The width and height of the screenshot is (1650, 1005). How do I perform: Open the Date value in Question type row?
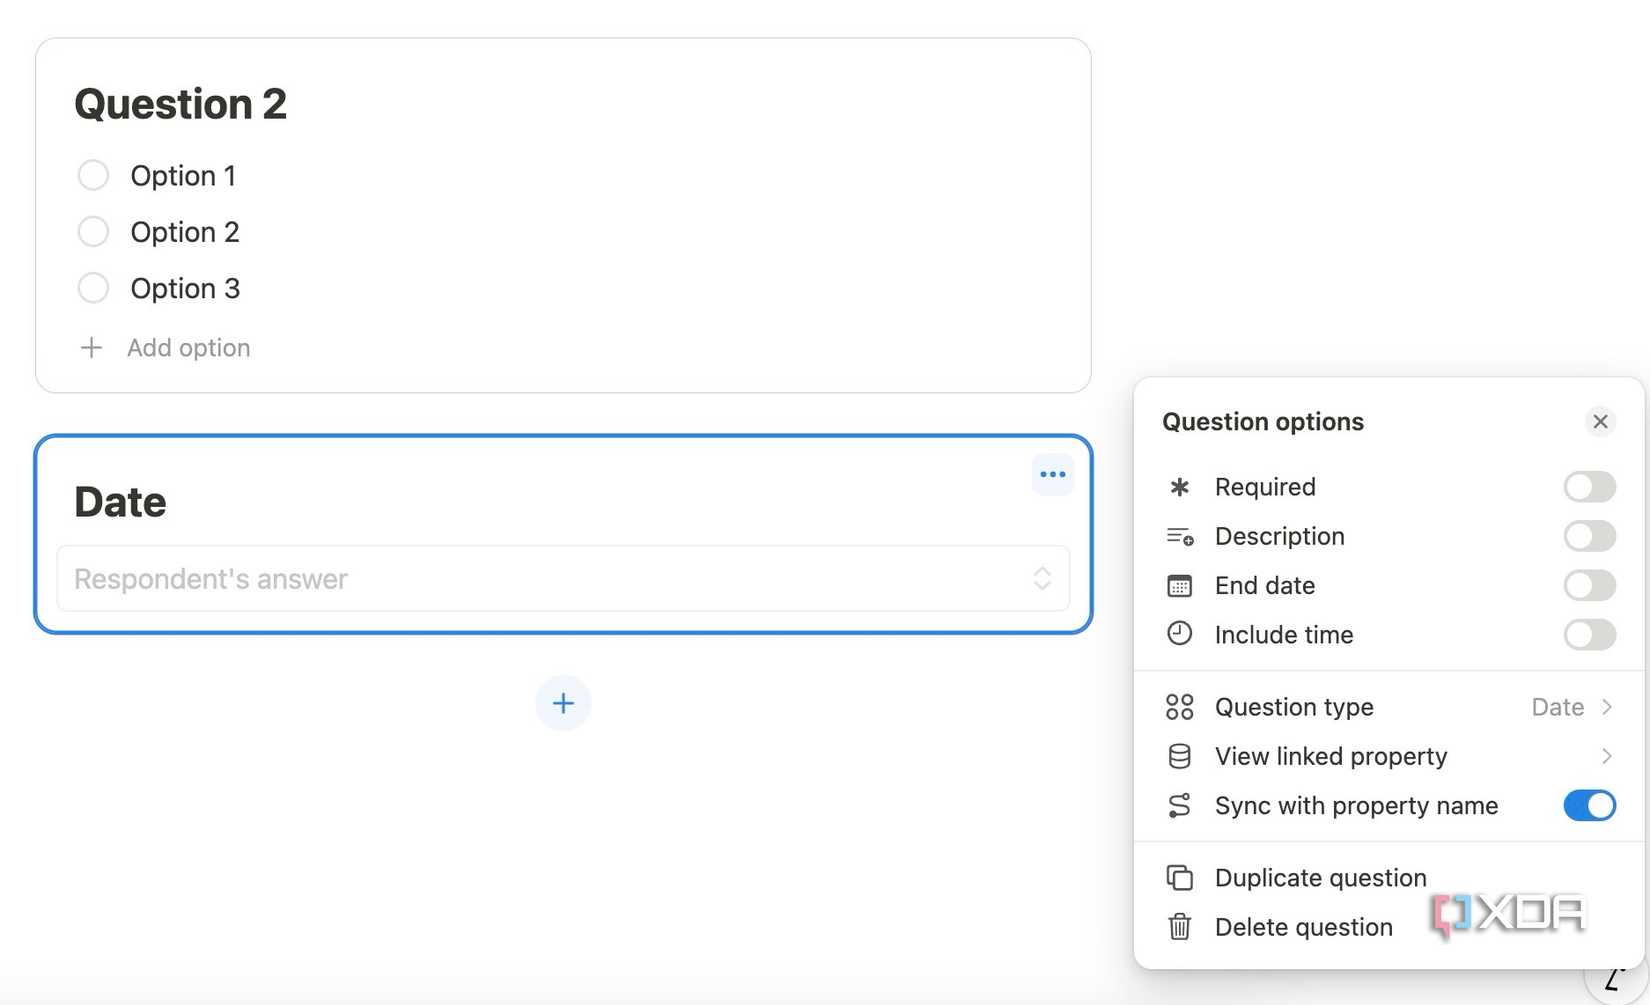(1557, 707)
